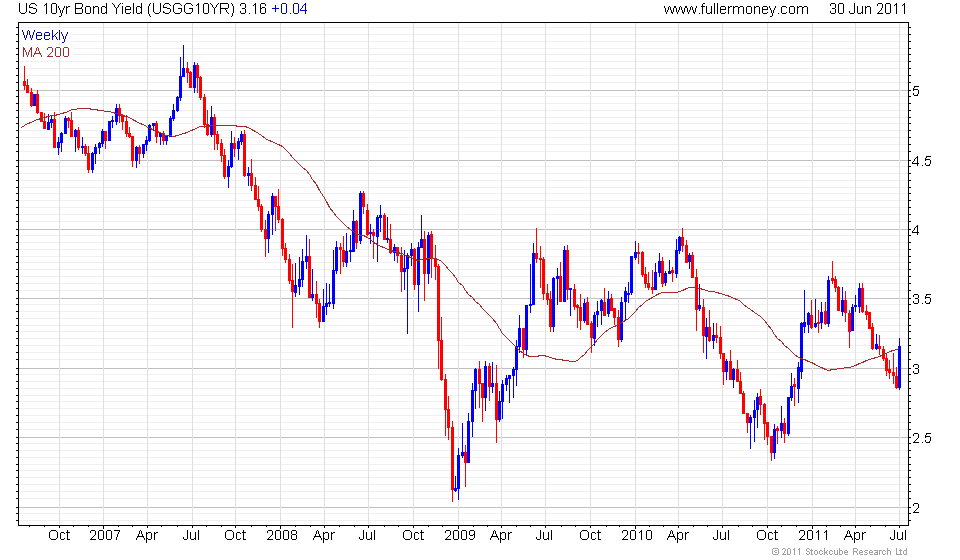The image size is (960, 560).
Task: Click the 3.5 yield axis label
Action: pos(921,300)
